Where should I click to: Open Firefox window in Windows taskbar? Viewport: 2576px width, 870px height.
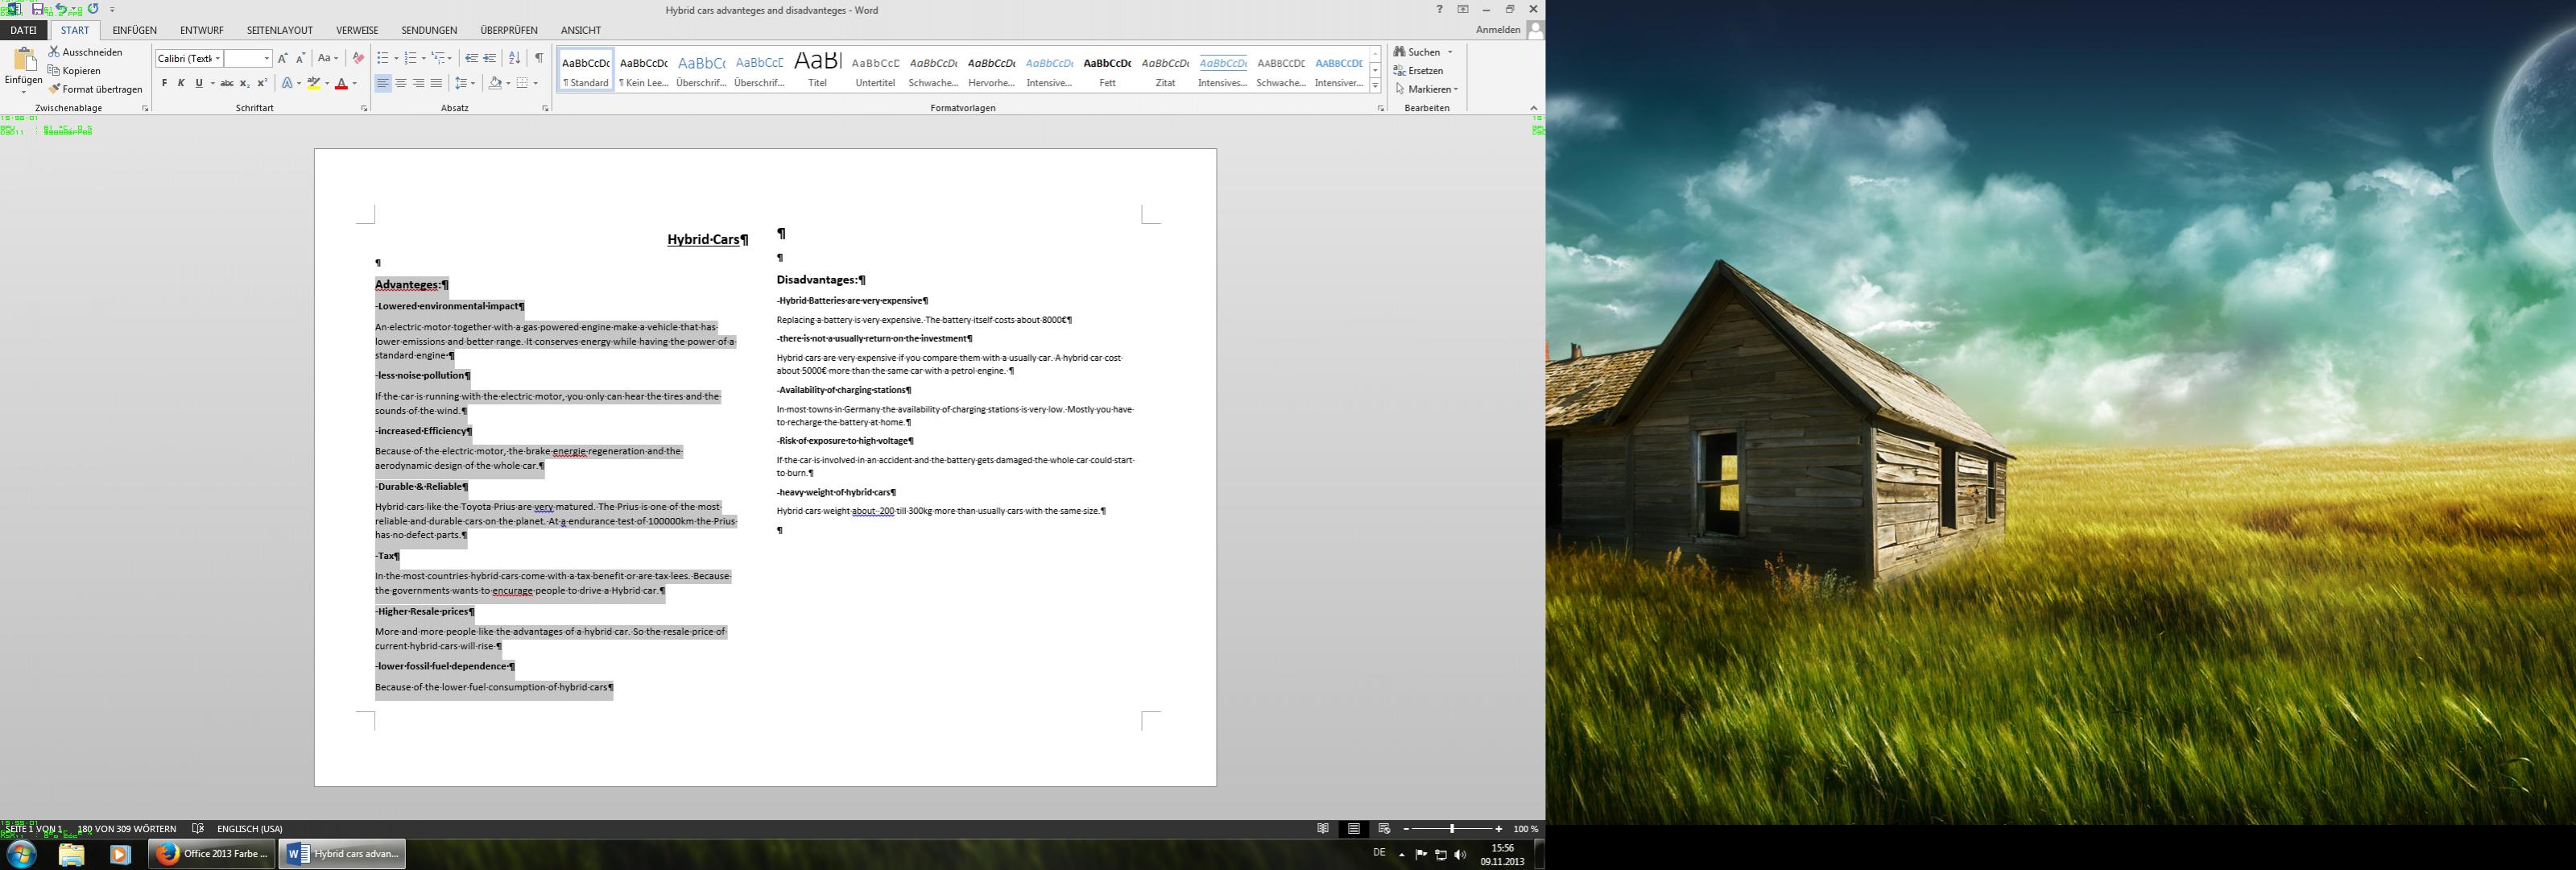coord(212,854)
